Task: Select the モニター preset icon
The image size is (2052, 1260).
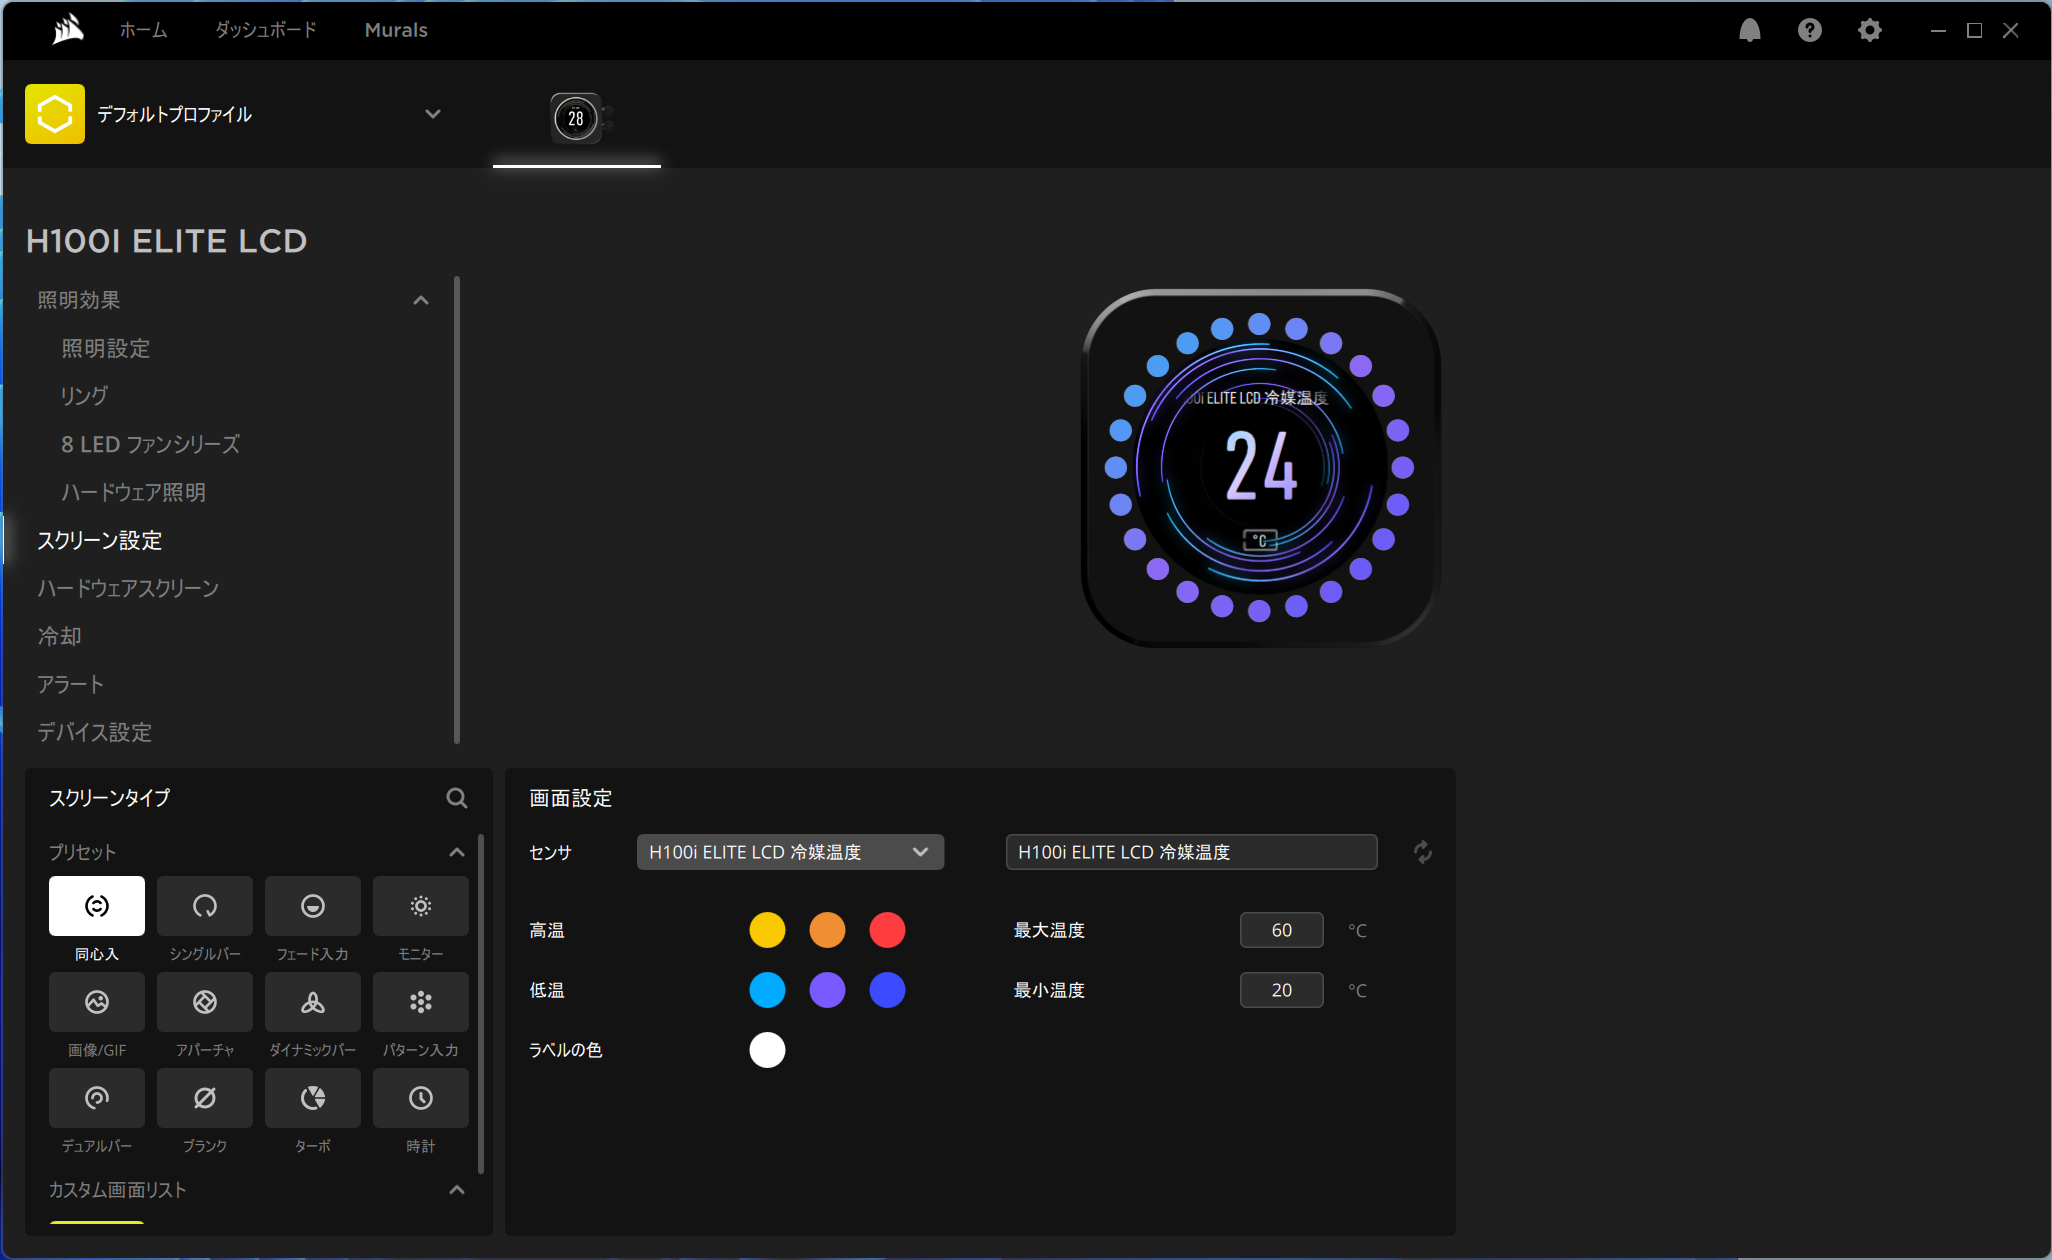Action: 421,906
